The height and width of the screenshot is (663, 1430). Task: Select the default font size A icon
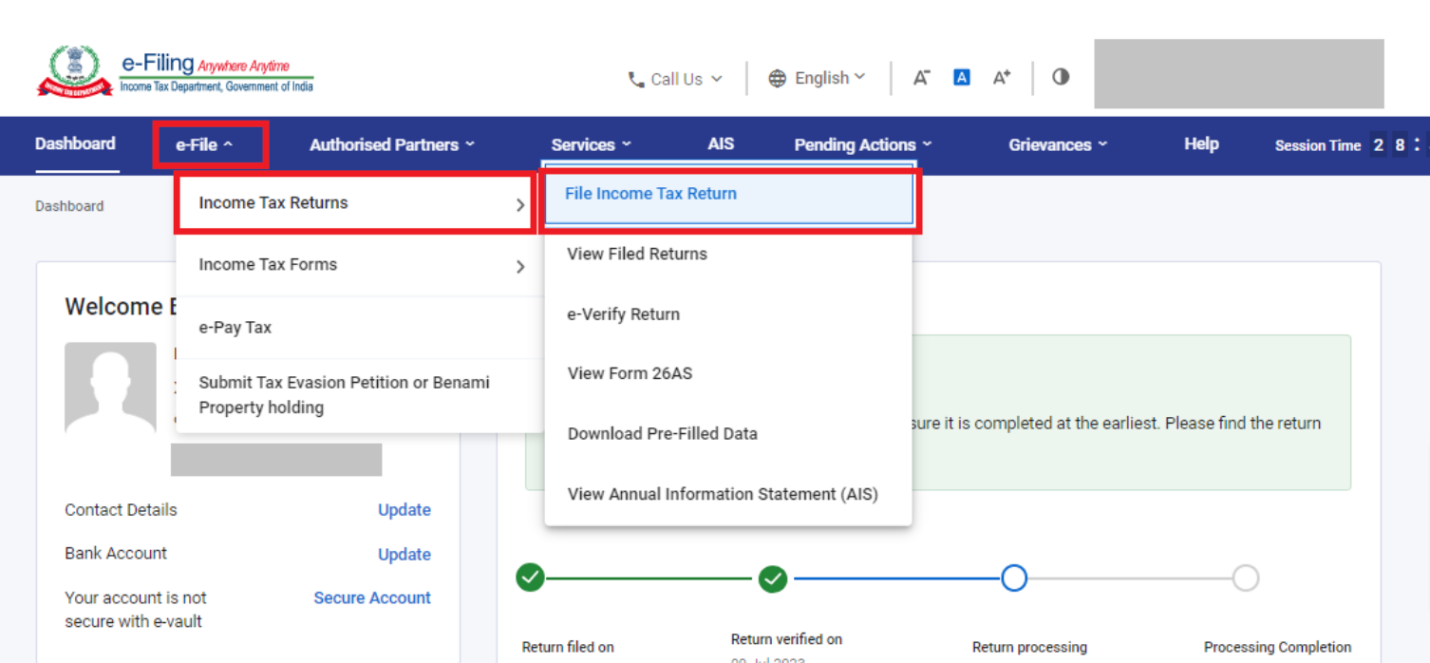(961, 78)
